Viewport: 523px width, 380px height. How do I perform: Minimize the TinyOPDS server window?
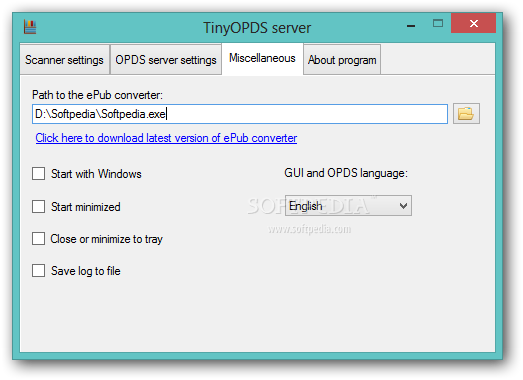point(411,25)
